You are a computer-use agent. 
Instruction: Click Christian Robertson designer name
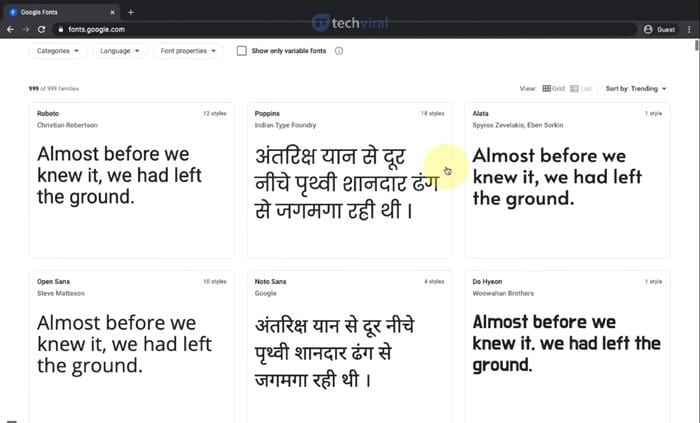pos(67,125)
